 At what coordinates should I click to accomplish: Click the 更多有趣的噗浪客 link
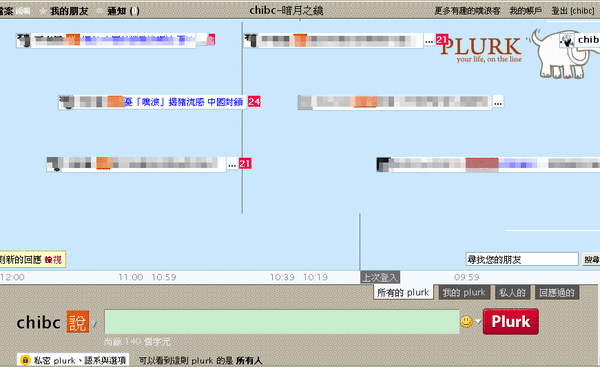[x=467, y=11]
